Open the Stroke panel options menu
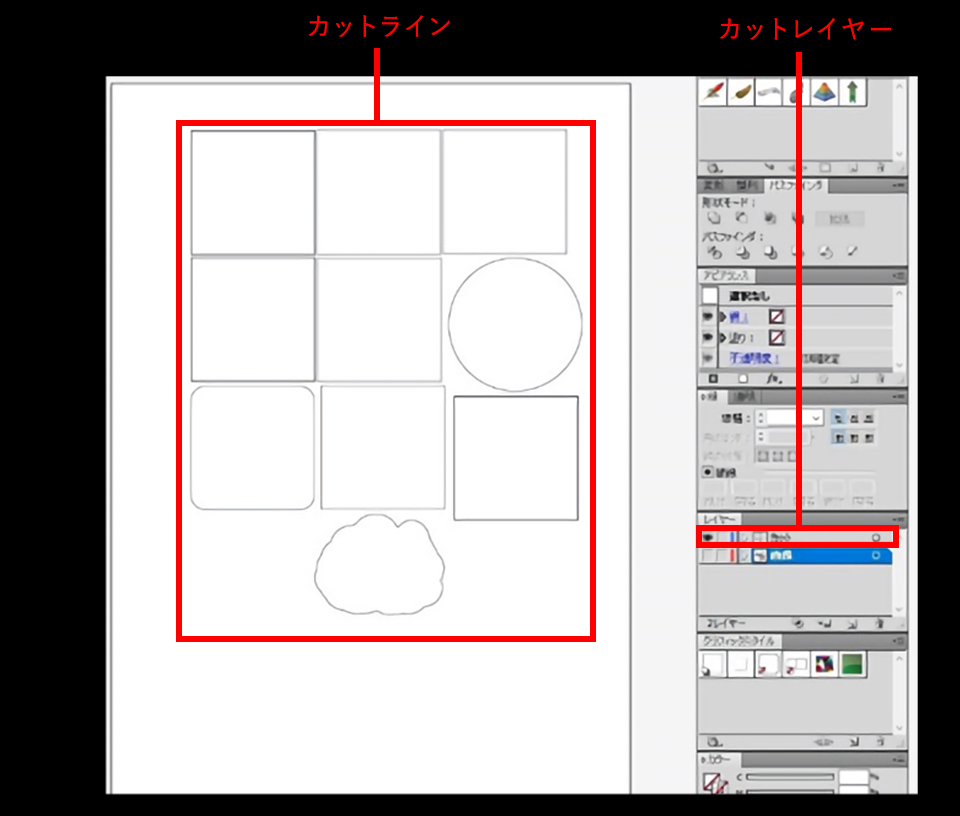The height and width of the screenshot is (816, 960). point(898,397)
